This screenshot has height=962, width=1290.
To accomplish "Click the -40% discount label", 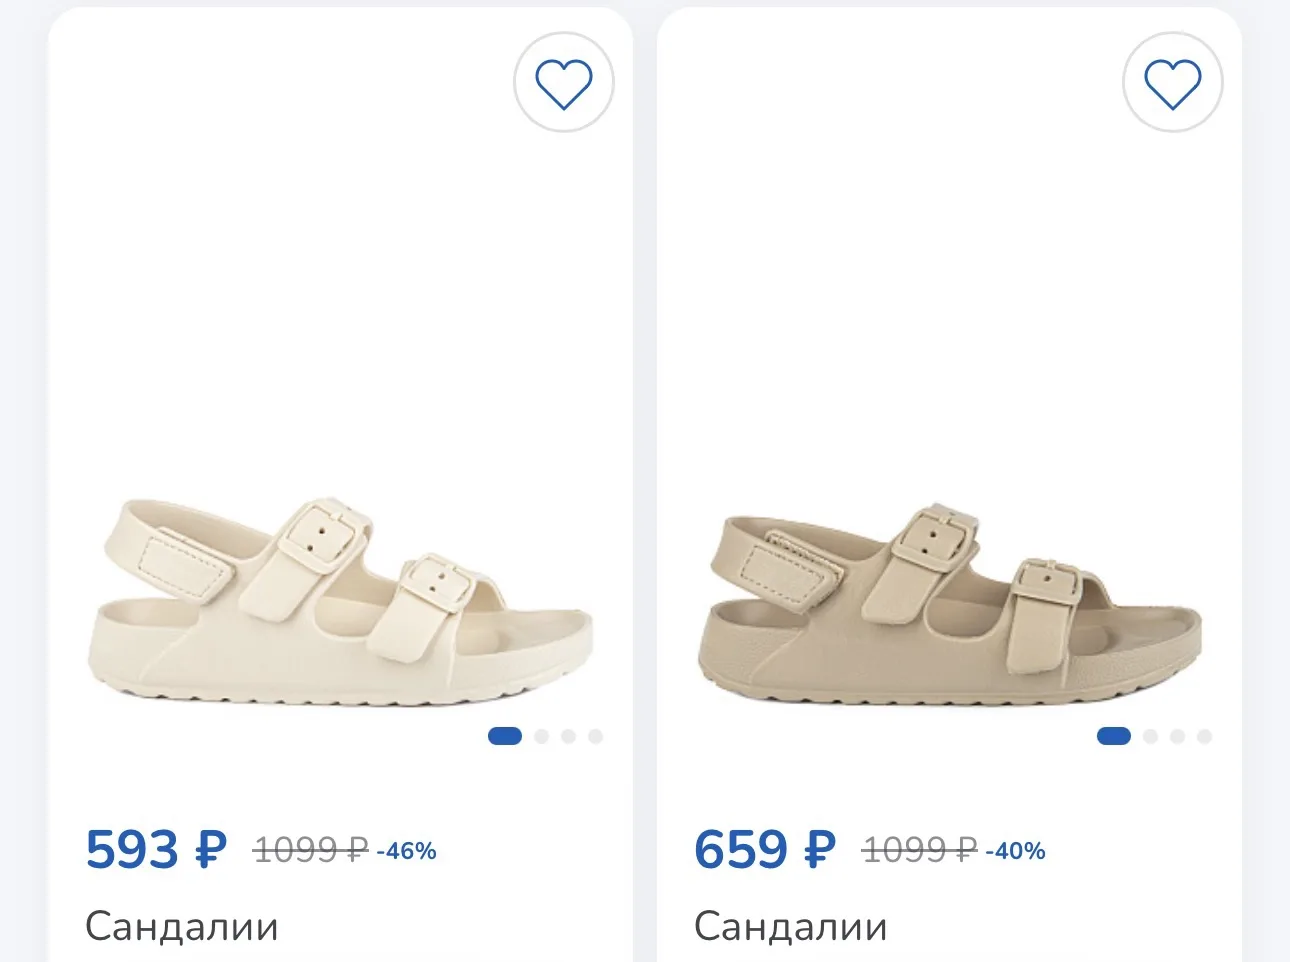I will click(x=1015, y=851).
